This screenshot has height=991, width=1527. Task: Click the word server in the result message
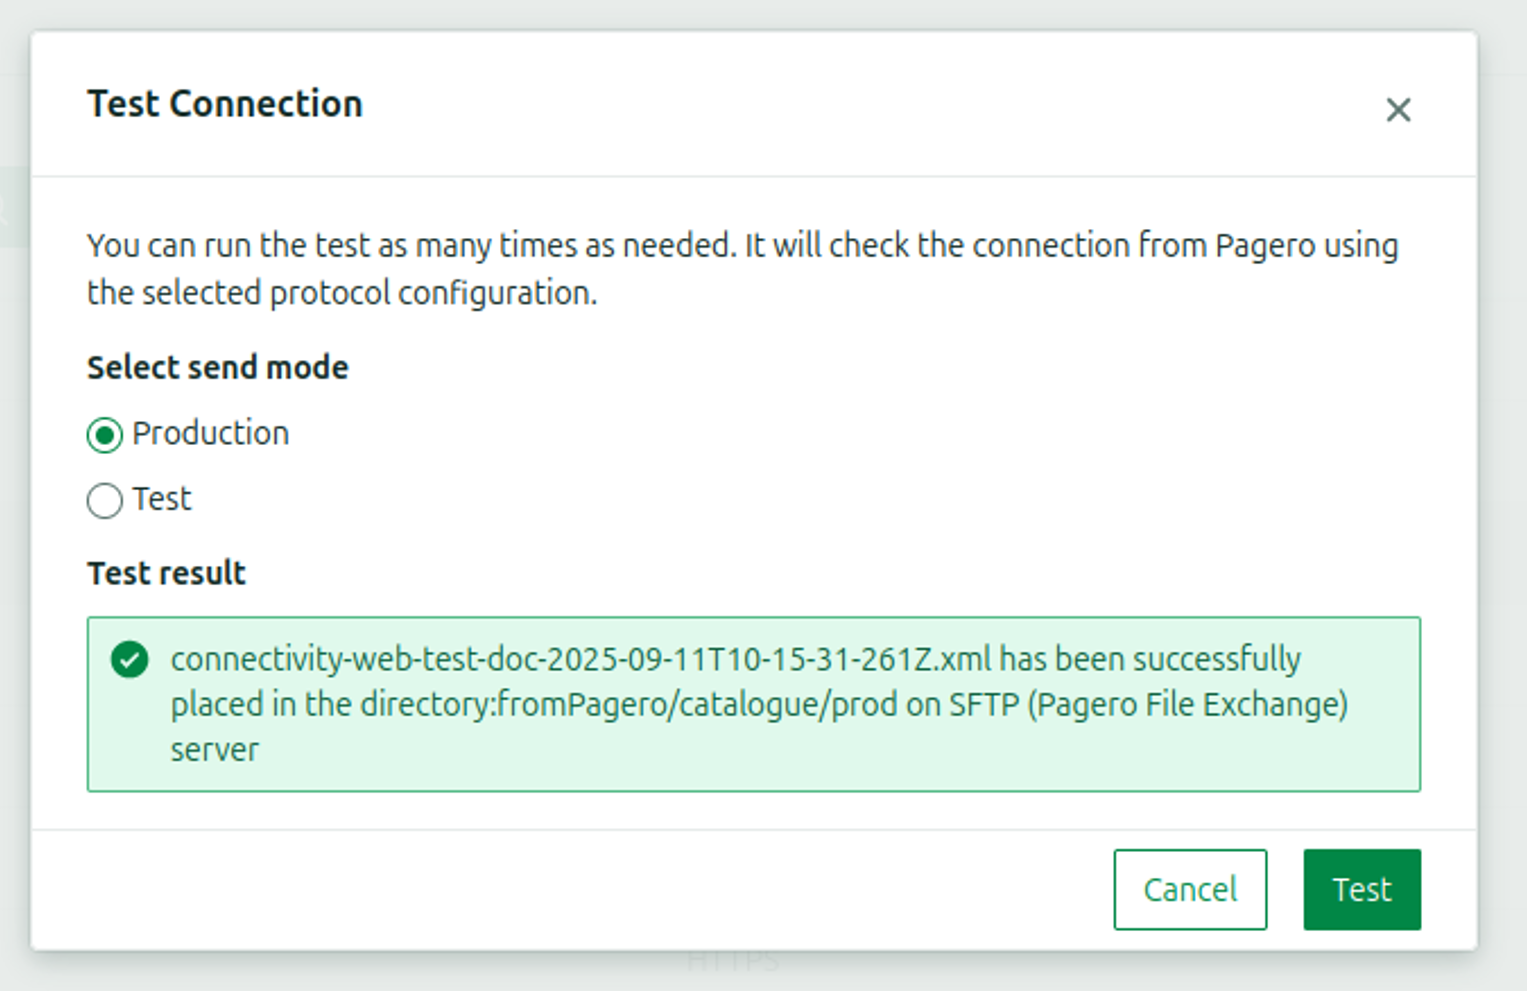(x=214, y=750)
